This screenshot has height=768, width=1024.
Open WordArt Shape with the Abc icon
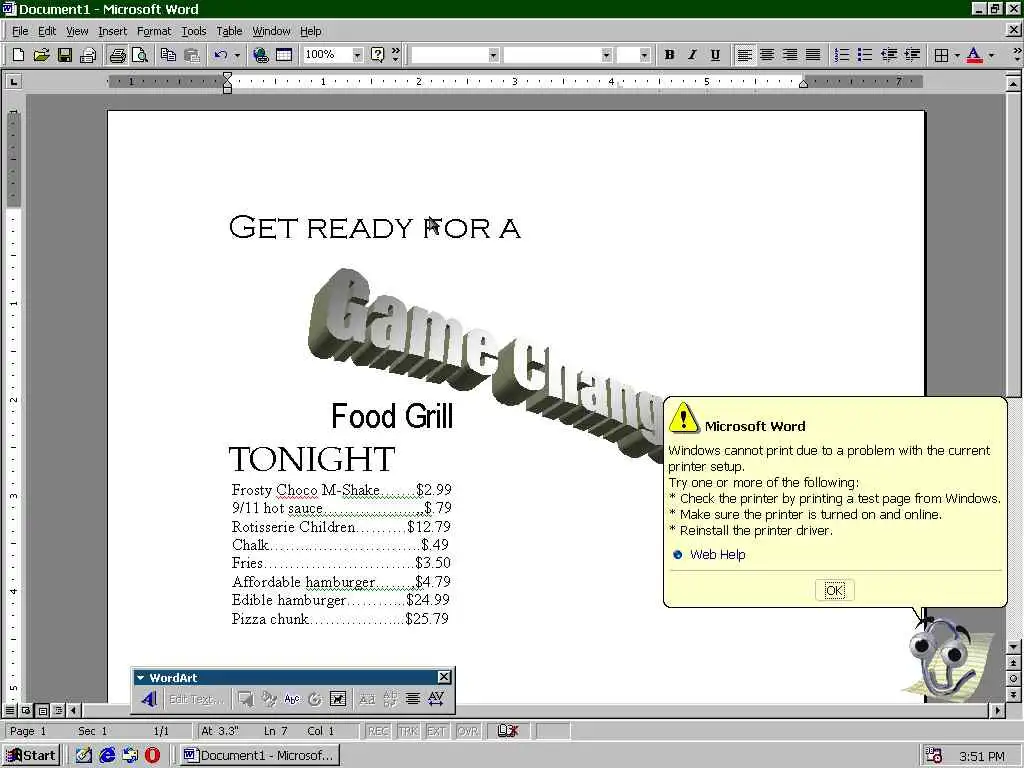pyautogui.click(x=292, y=699)
